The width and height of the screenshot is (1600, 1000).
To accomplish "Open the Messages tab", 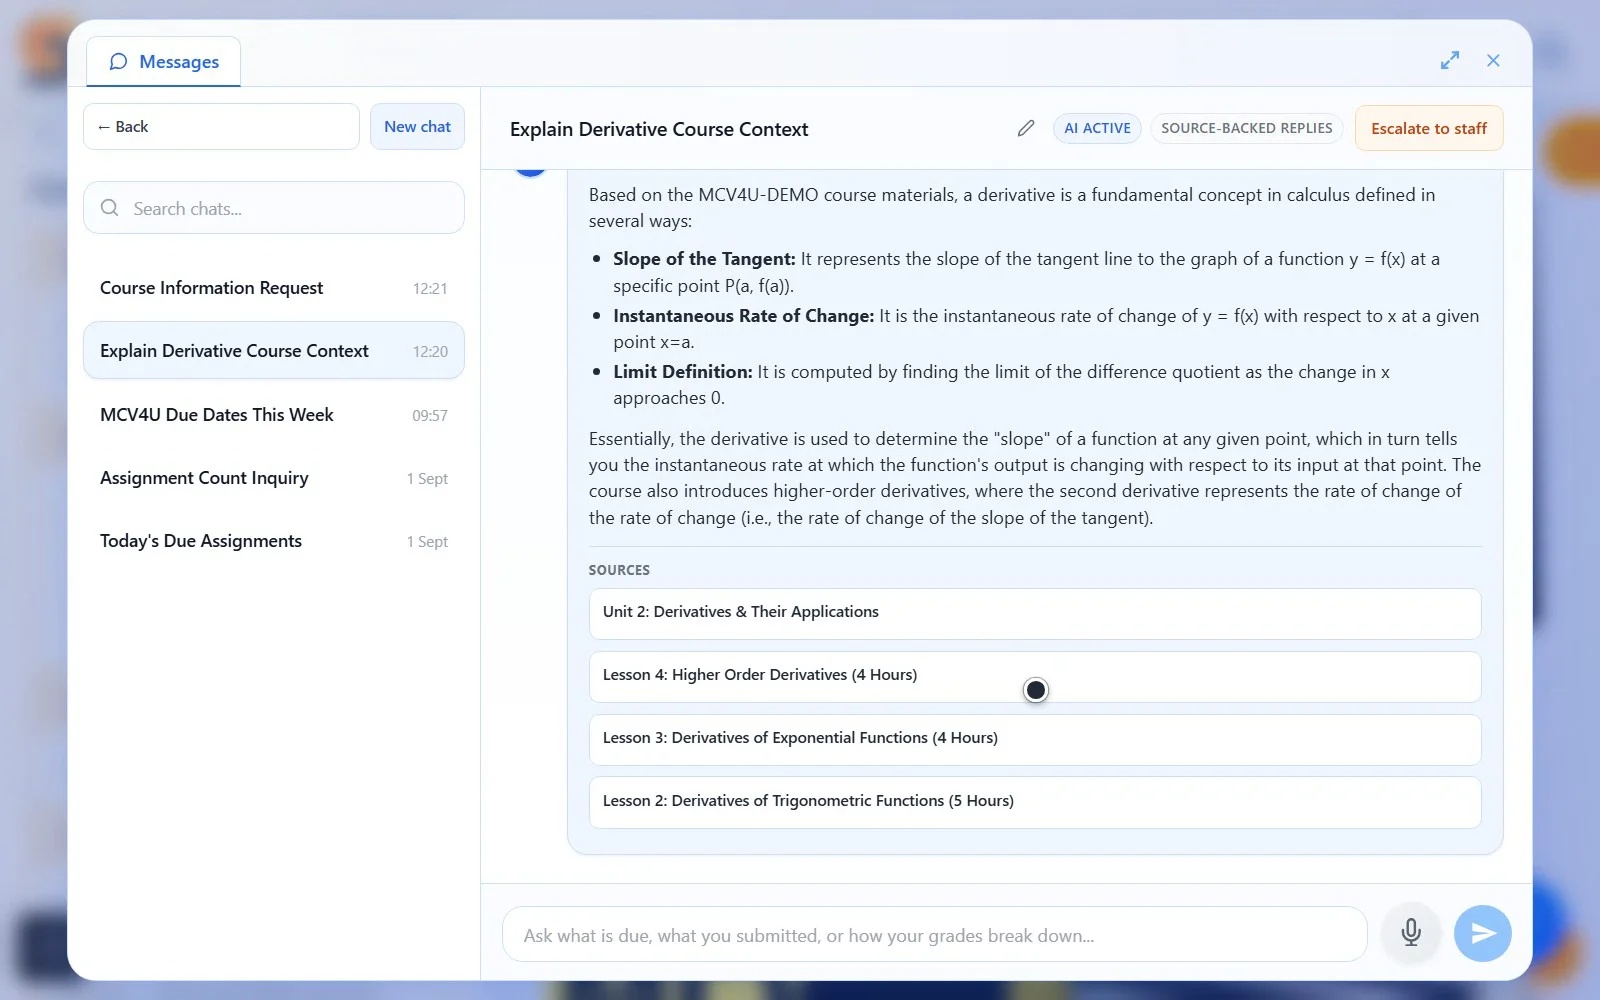I will (163, 62).
